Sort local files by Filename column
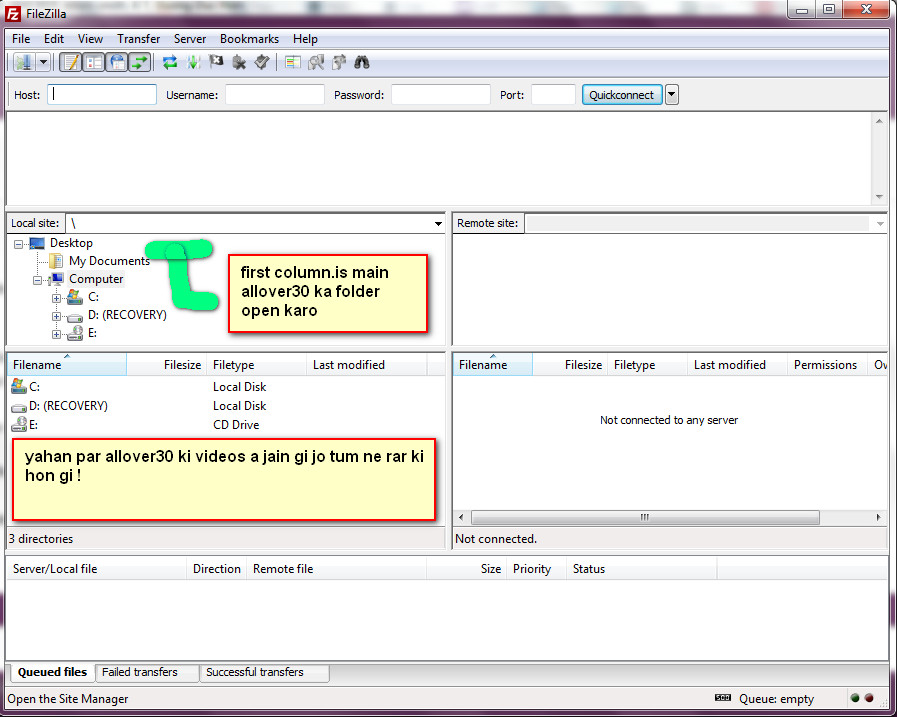 pyautogui.click(x=67, y=365)
